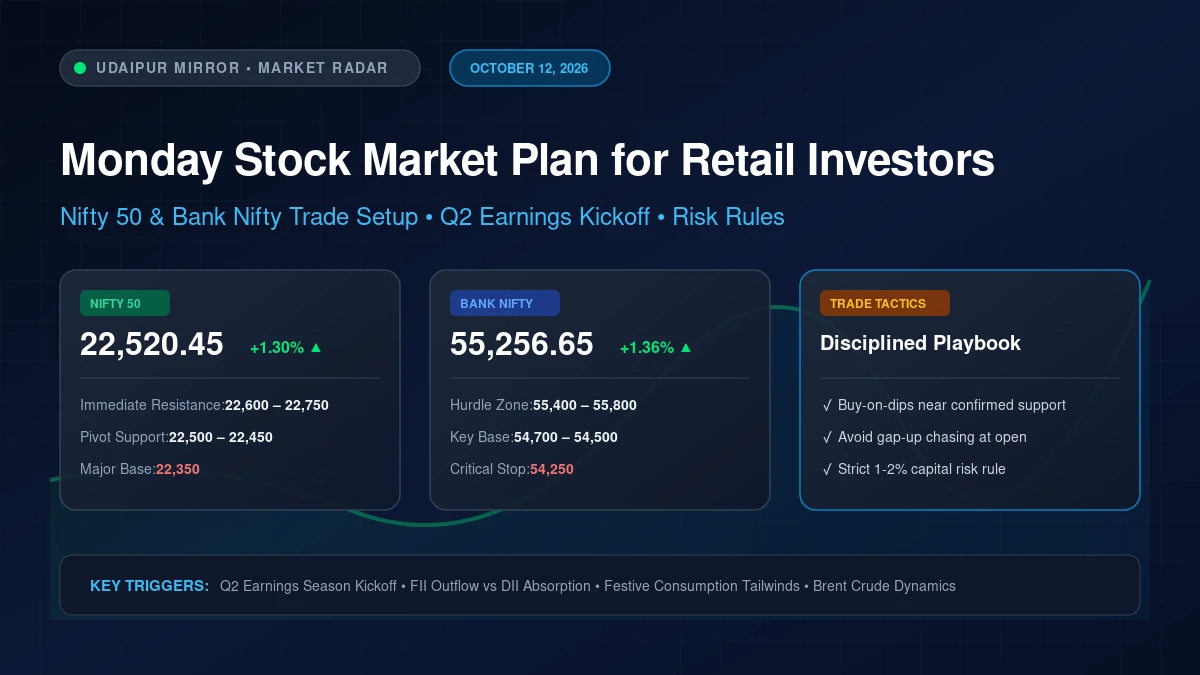Click the Hurdle Zone label
This screenshot has width=1200, height=675.
pyautogui.click(x=491, y=405)
